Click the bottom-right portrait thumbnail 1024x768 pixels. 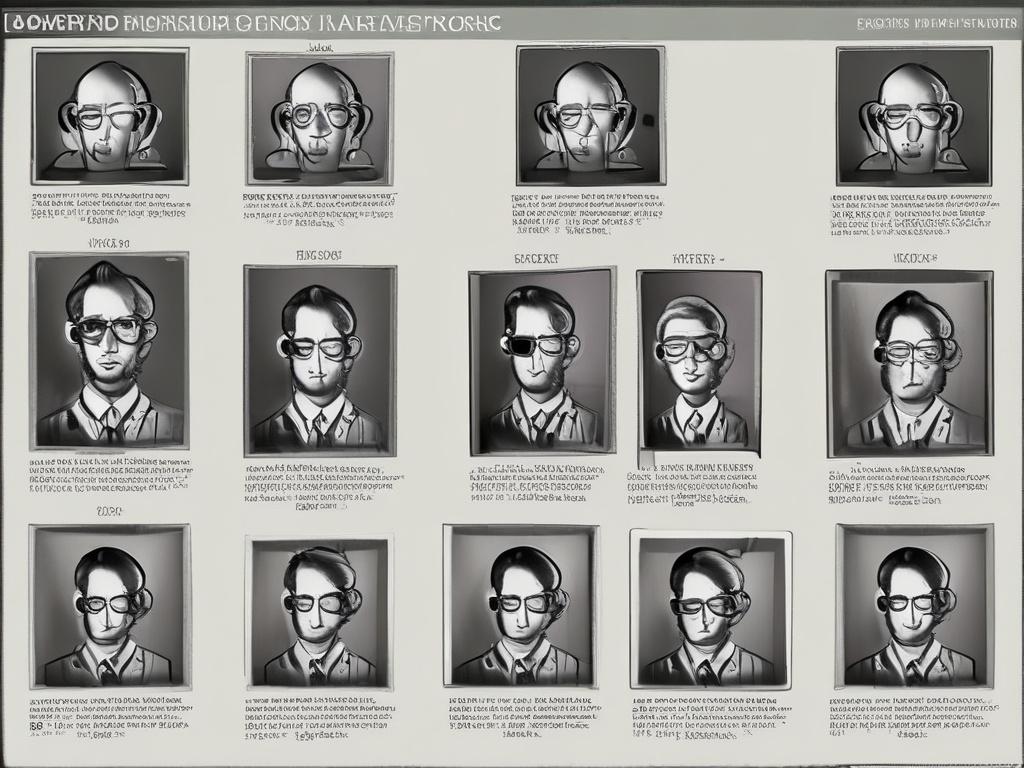pos(914,607)
